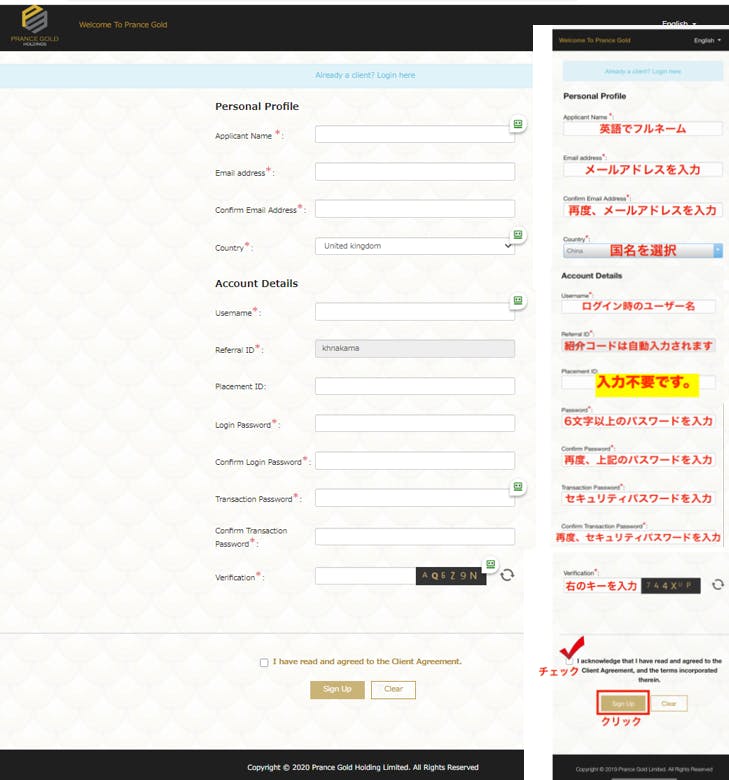Click green autofill icon beside Transaction Password field

(x=518, y=487)
